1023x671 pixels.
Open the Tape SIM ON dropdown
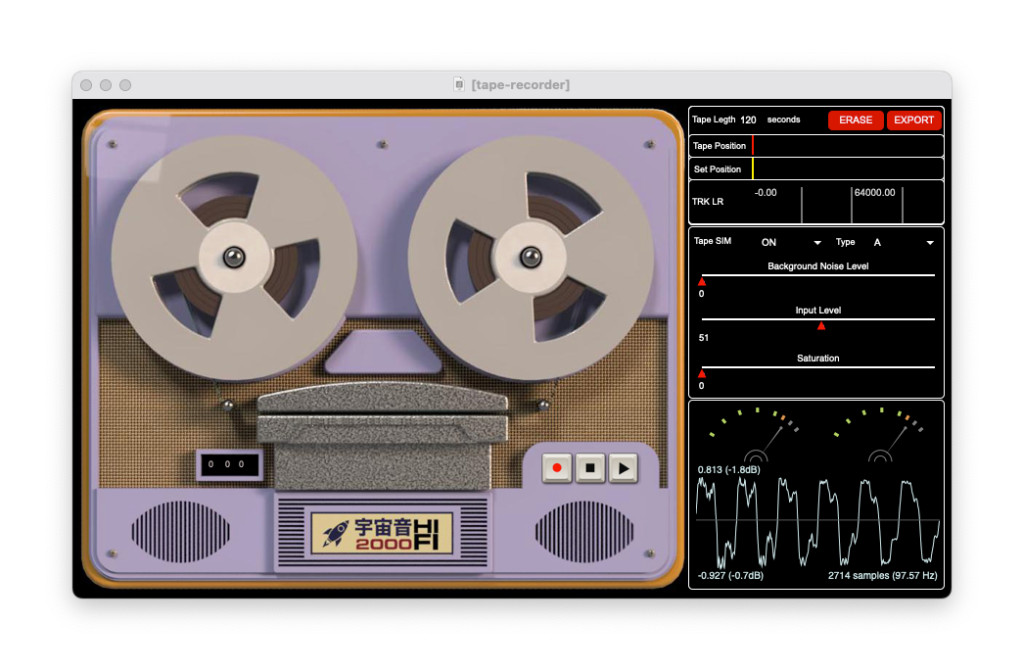[790, 243]
